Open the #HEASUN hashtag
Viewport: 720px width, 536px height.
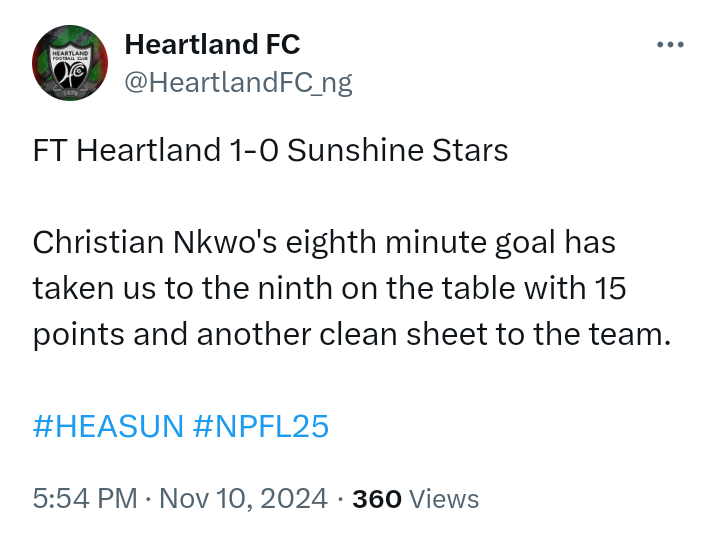pos(107,427)
